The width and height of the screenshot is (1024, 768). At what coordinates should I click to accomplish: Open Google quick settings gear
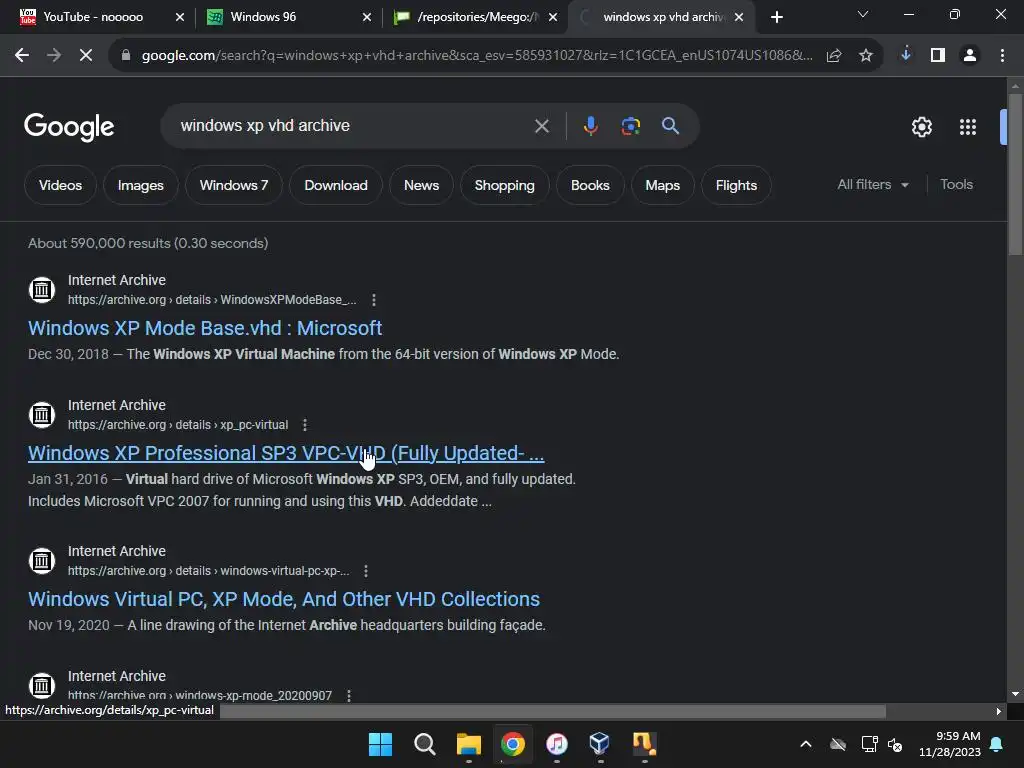(921, 127)
